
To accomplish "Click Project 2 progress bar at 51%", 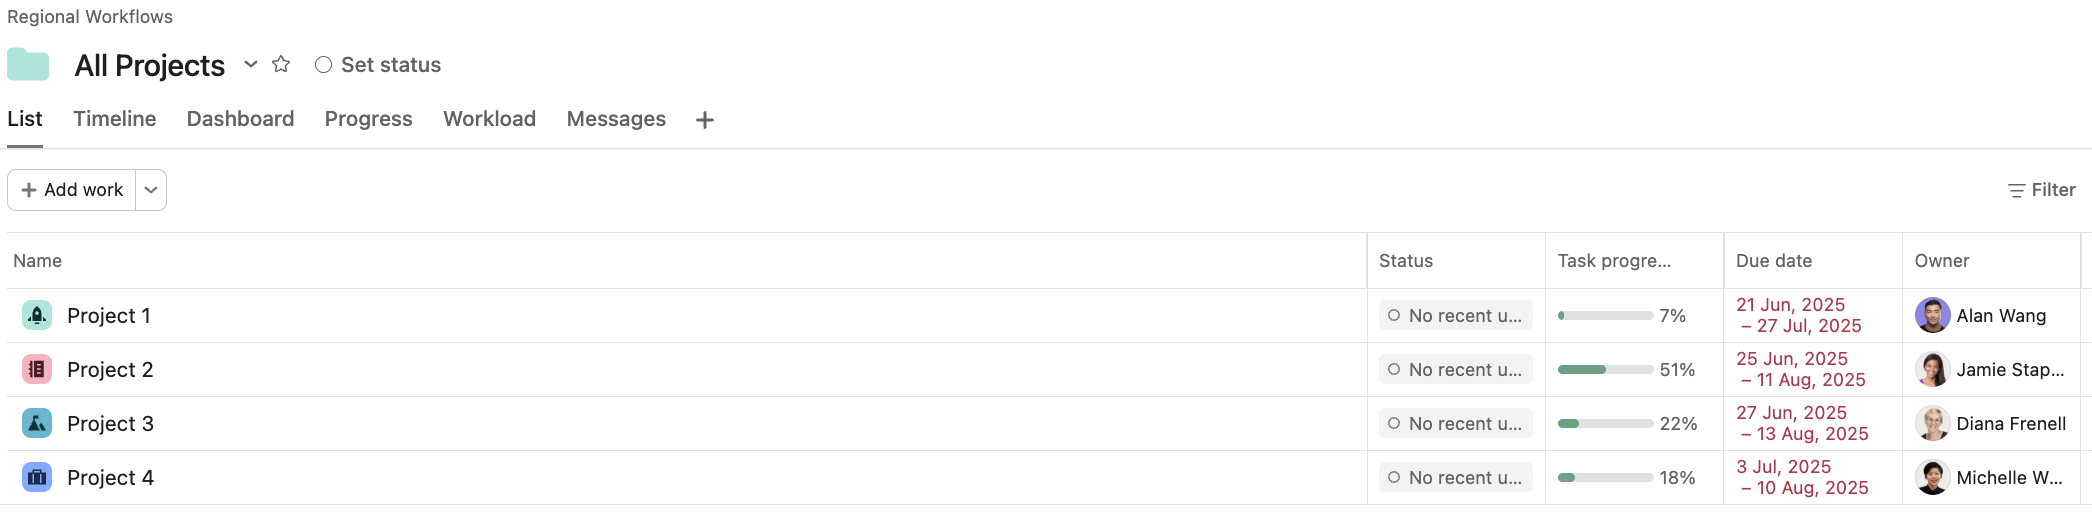I will [1605, 370].
